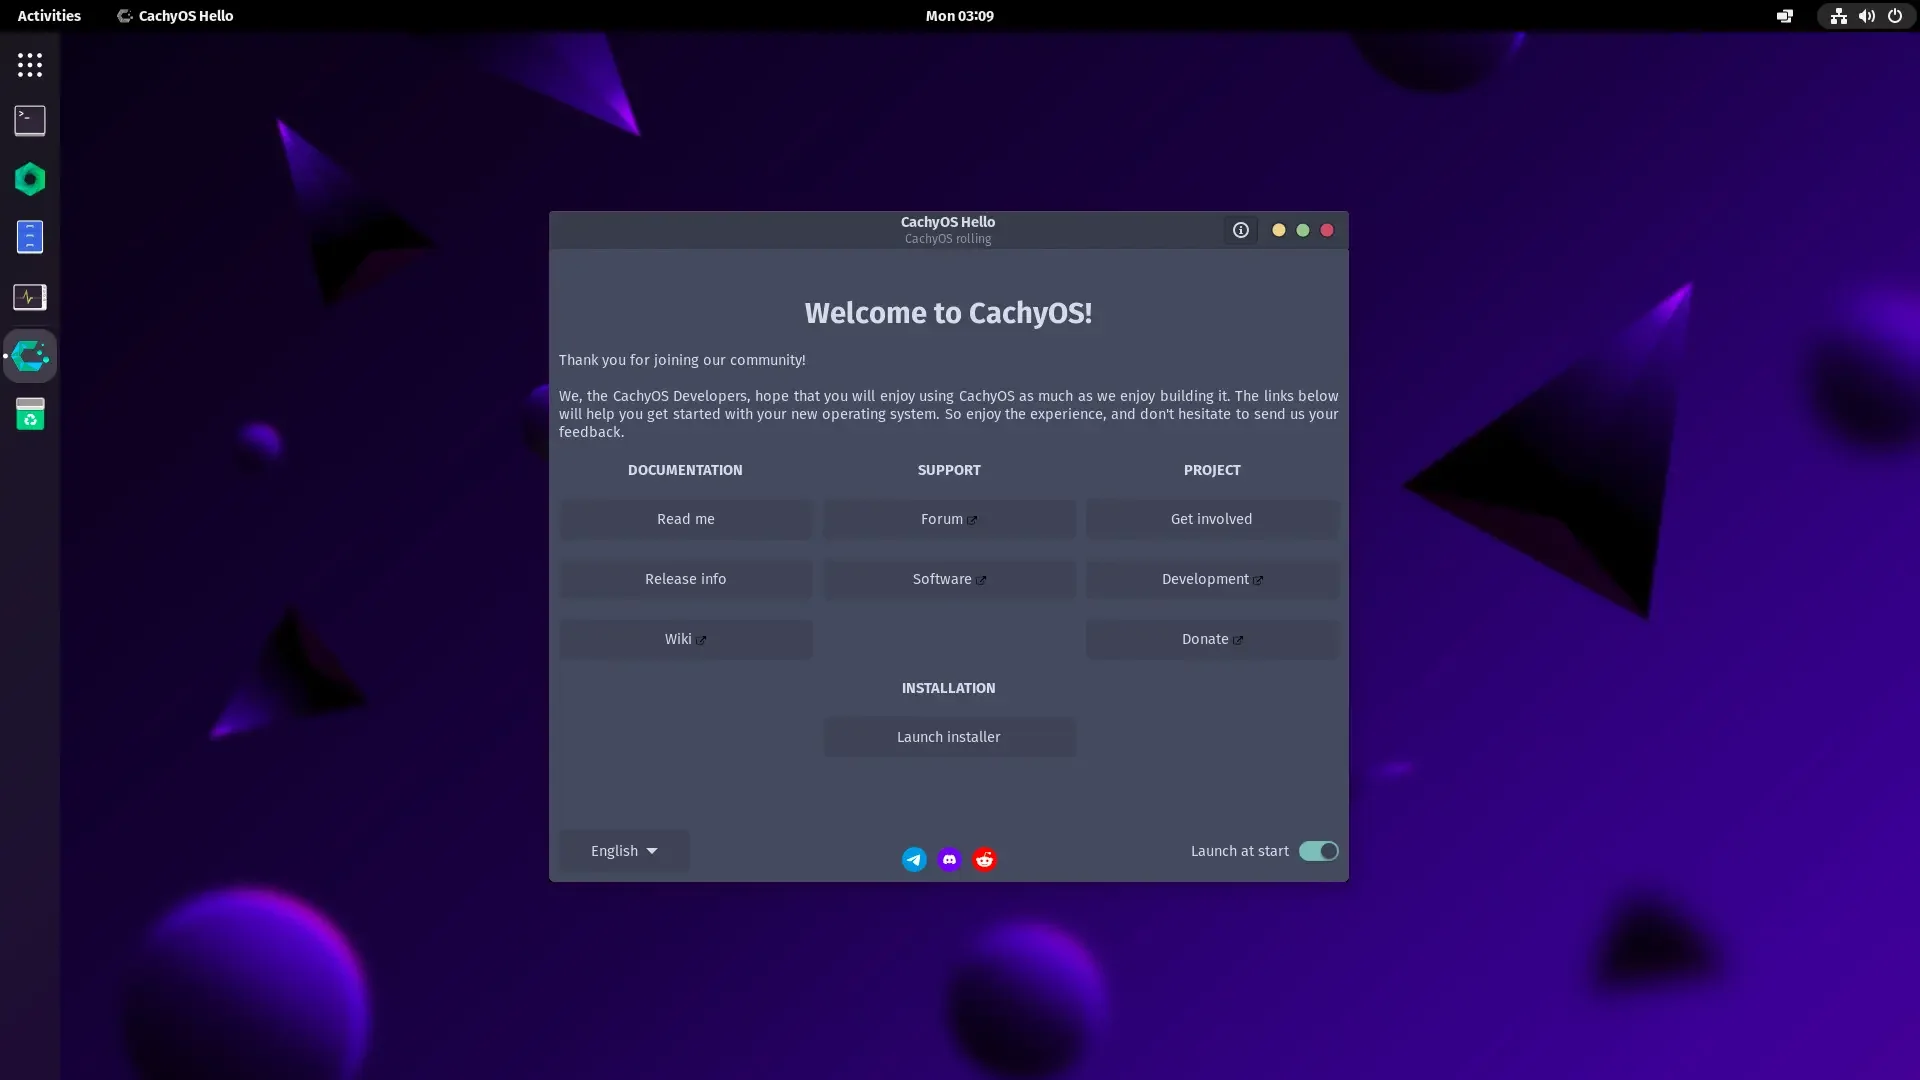This screenshot has width=1920, height=1080.
Task: Expand the English language dropdown
Action: pos(624,851)
